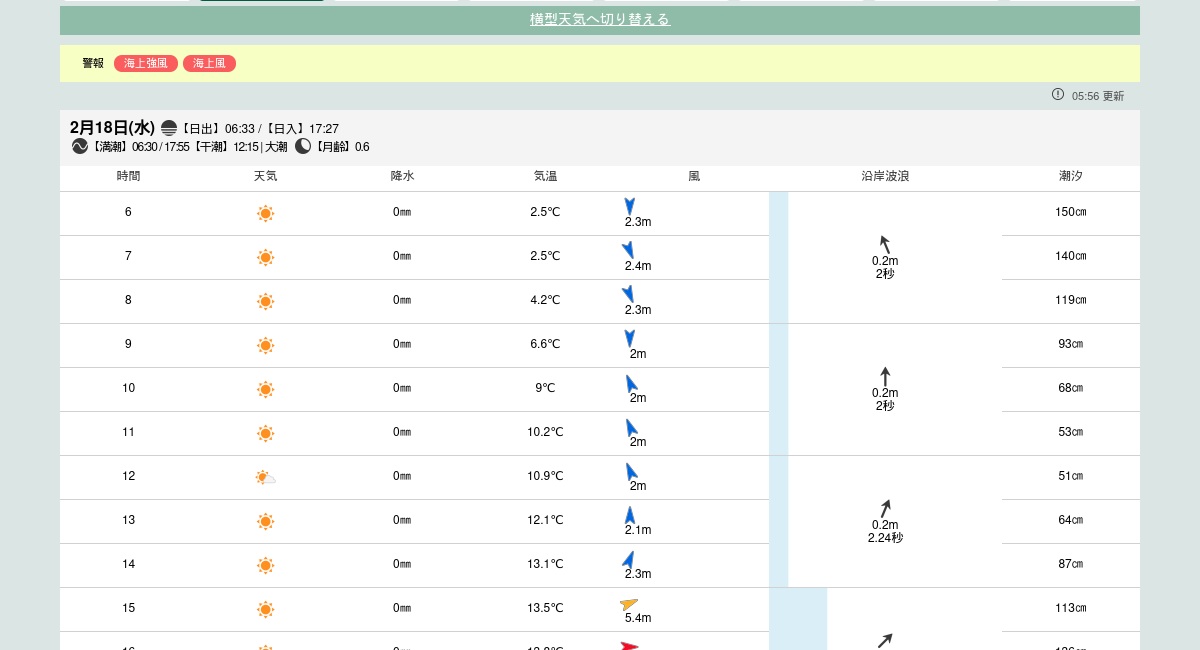
Task: Select the 天気 column header
Action: (x=265, y=176)
